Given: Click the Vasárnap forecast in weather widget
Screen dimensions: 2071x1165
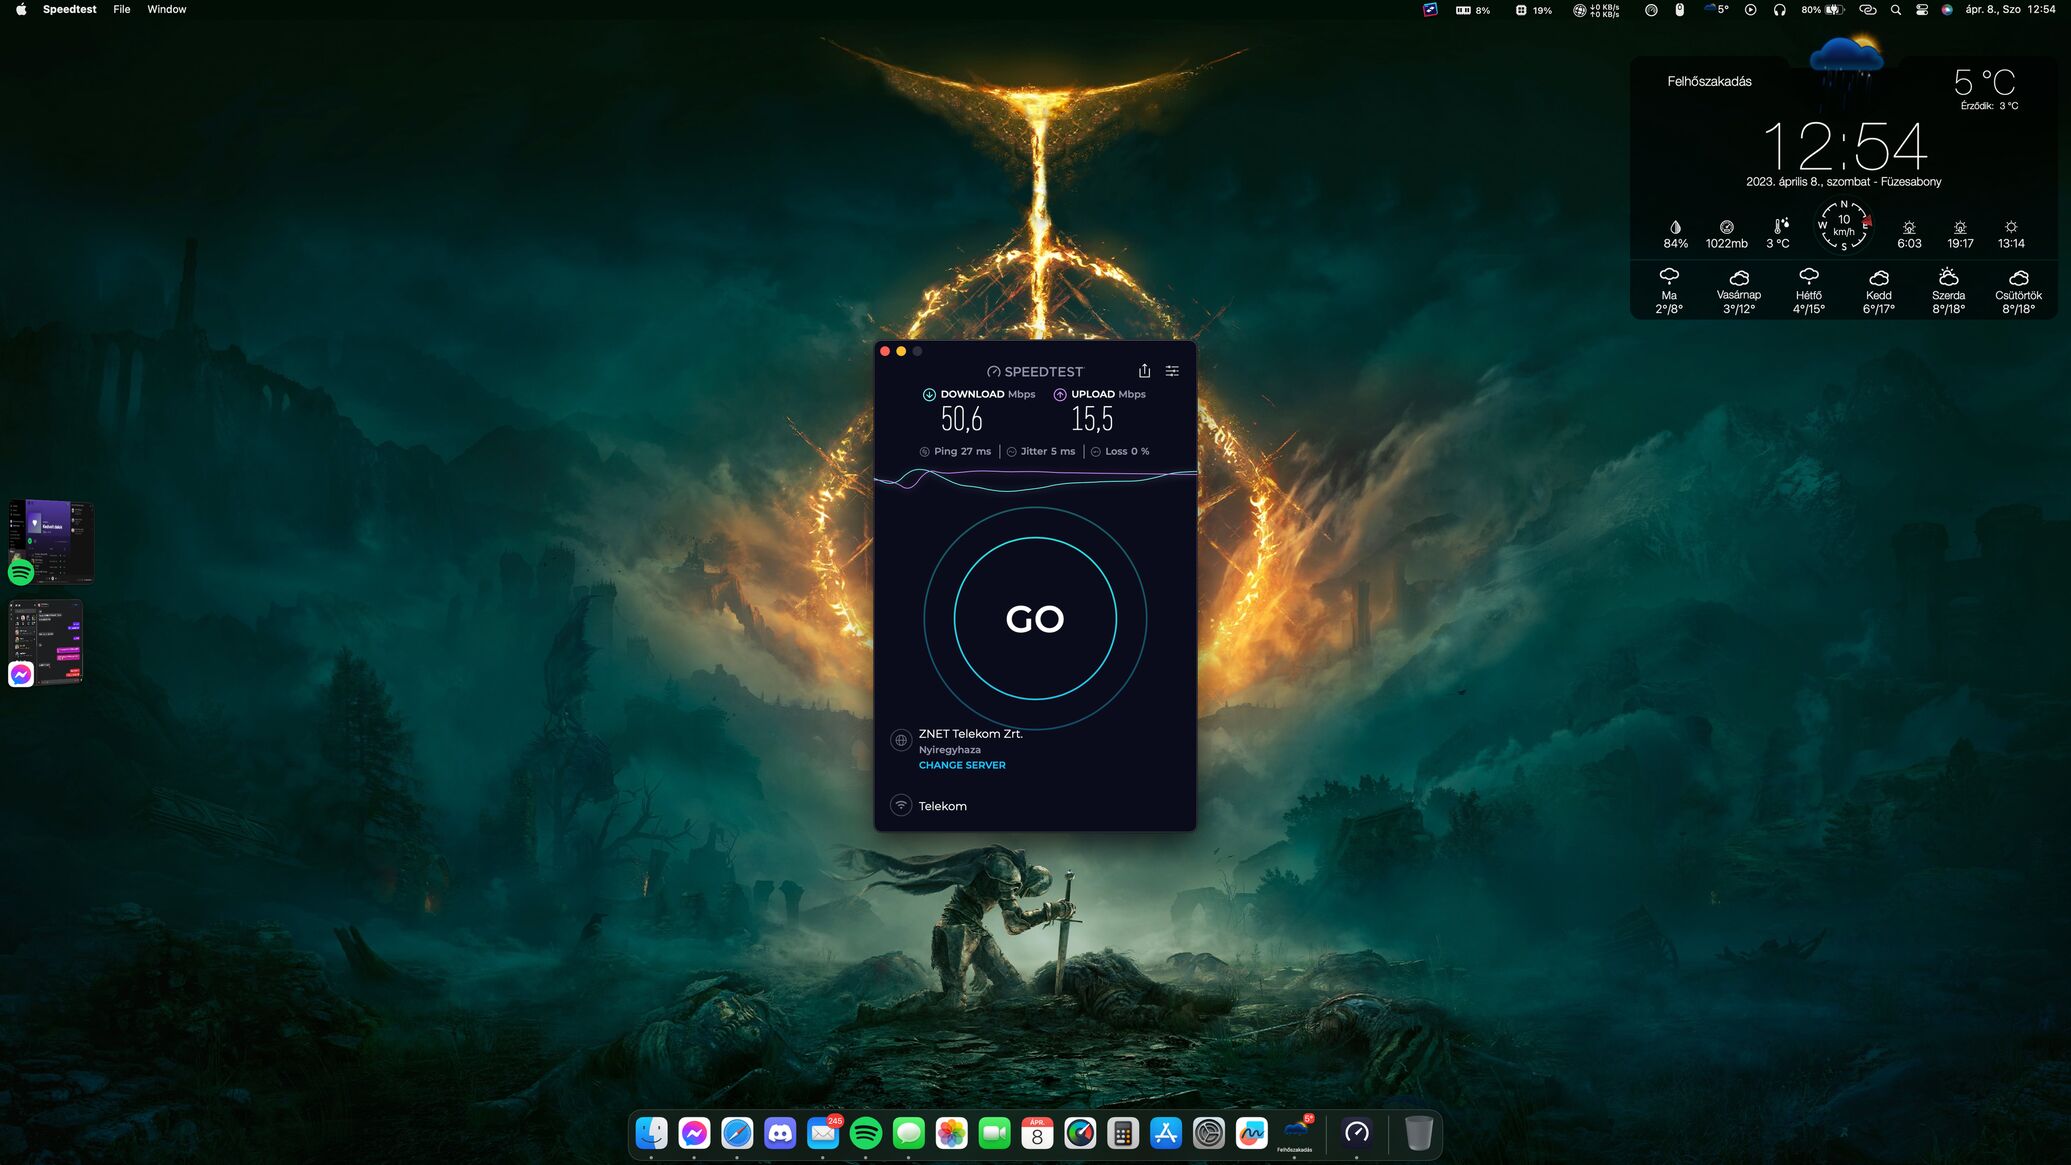Looking at the screenshot, I should [x=1738, y=290].
